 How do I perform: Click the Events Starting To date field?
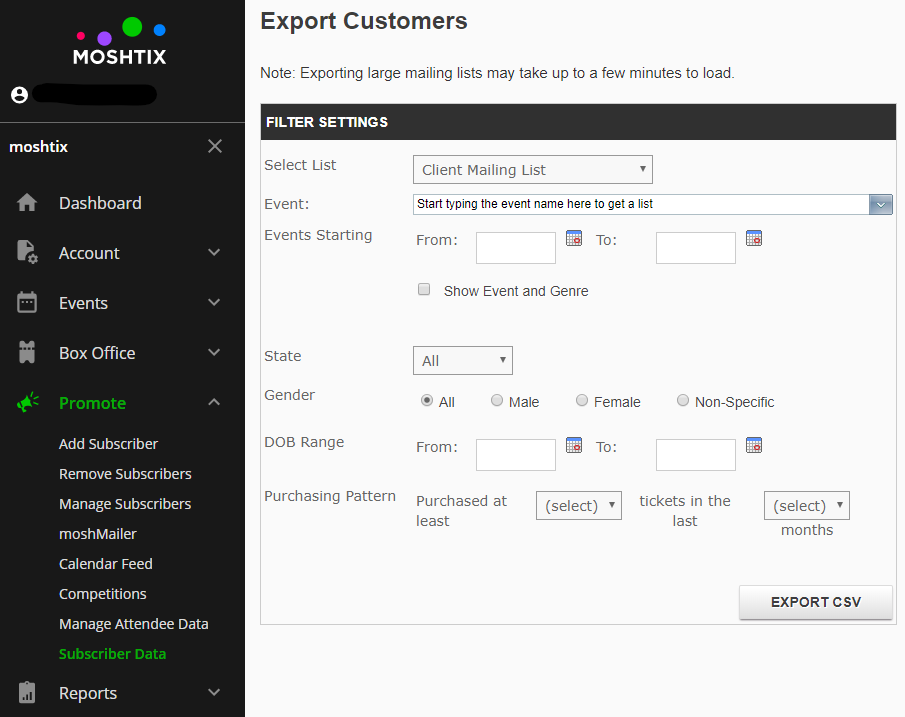click(695, 248)
